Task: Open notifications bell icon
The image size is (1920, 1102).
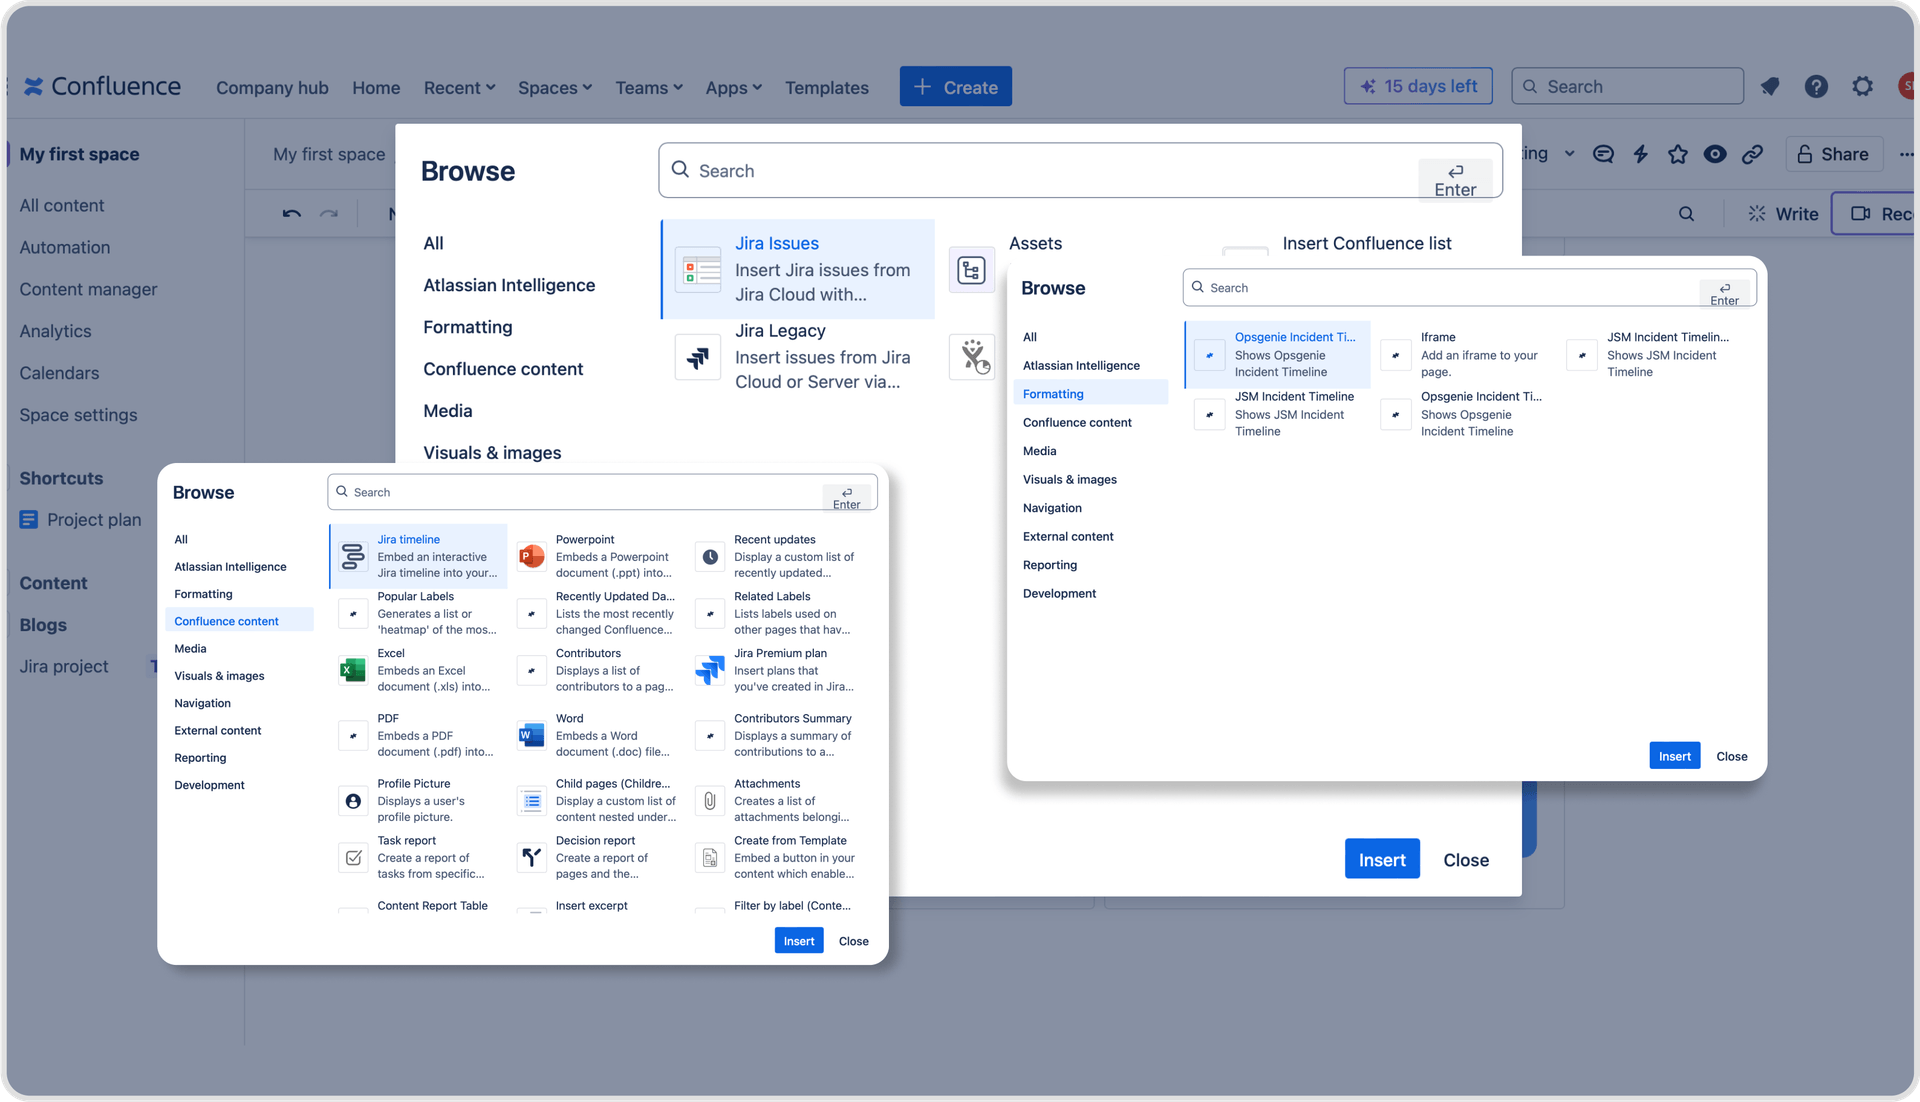Action: [x=1770, y=87]
